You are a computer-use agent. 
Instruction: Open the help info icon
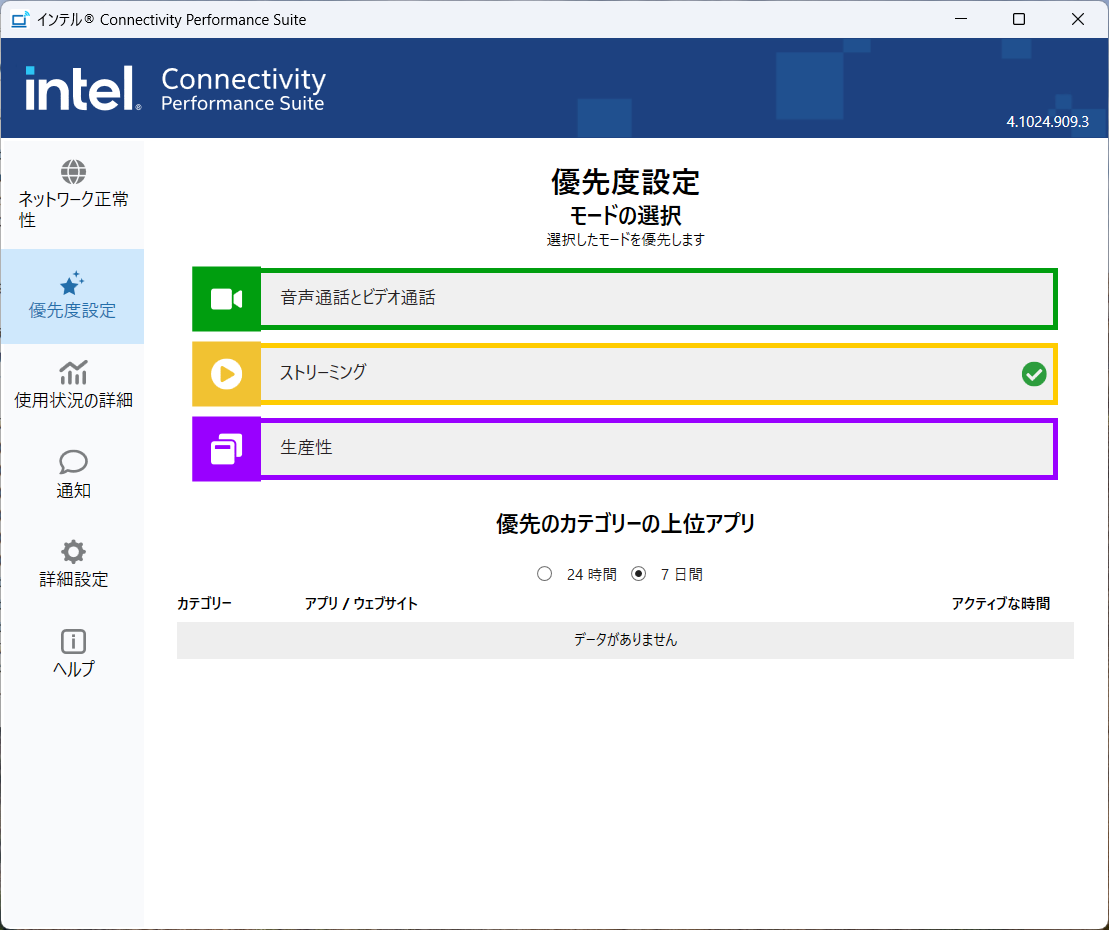coord(73,641)
